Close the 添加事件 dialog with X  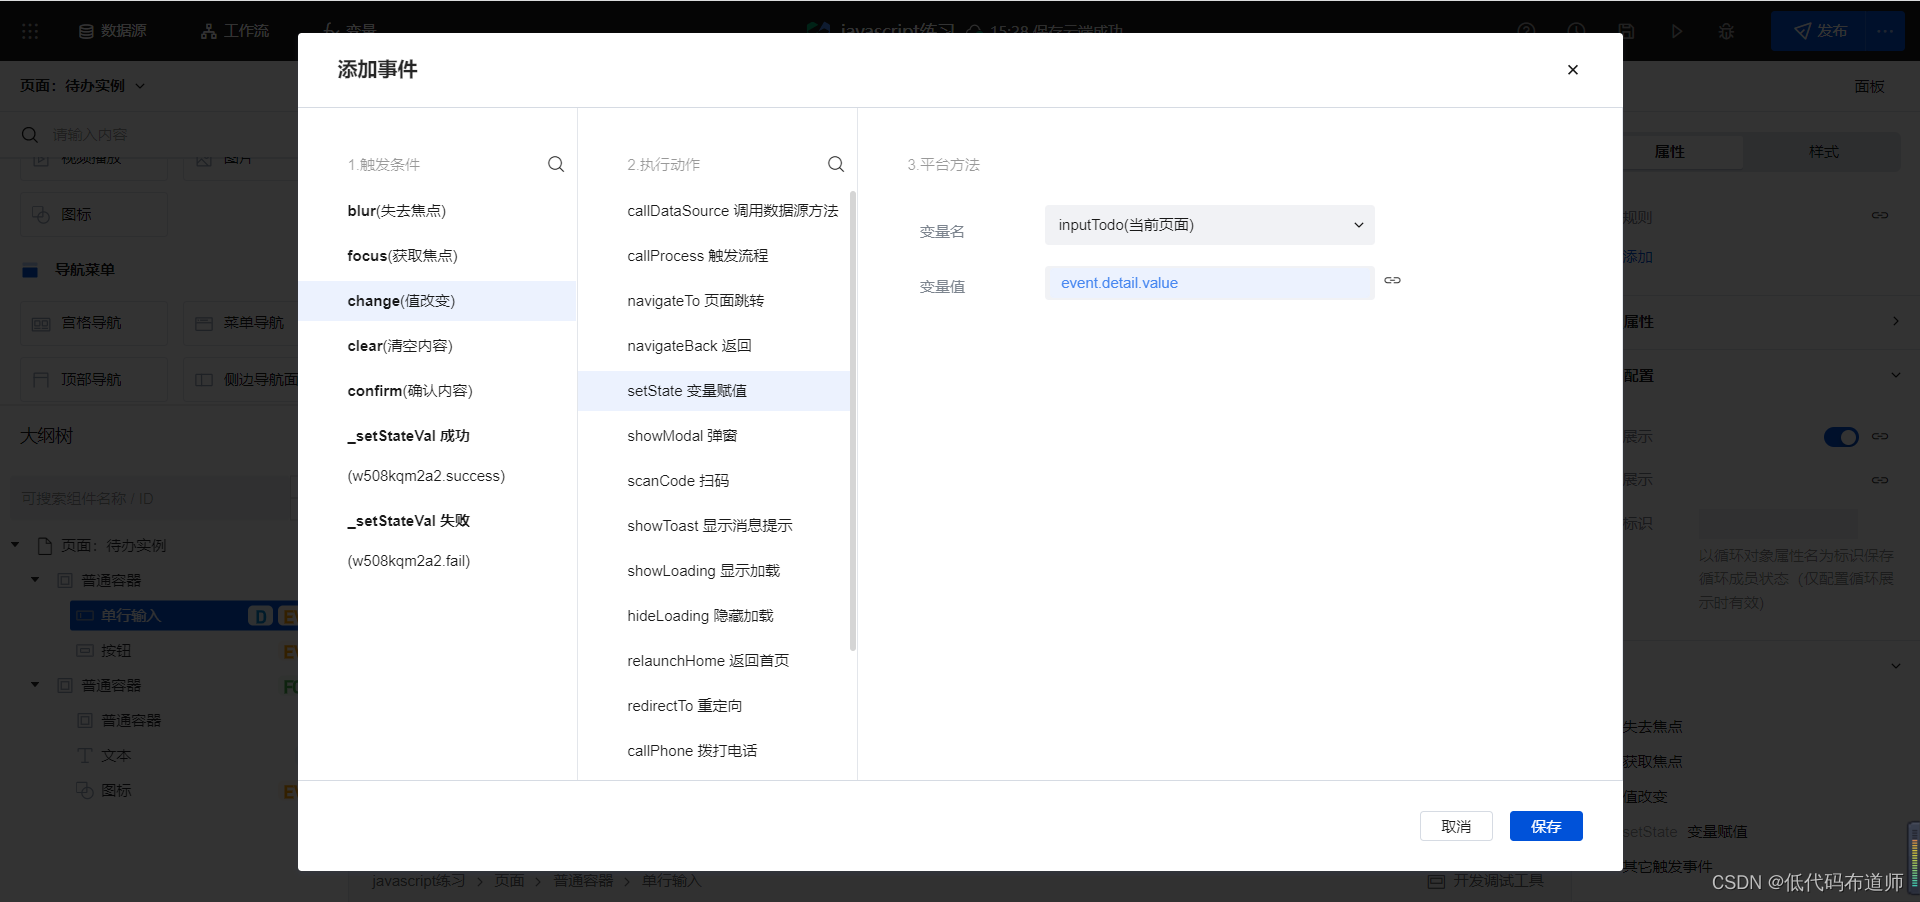coord(1573,70)
